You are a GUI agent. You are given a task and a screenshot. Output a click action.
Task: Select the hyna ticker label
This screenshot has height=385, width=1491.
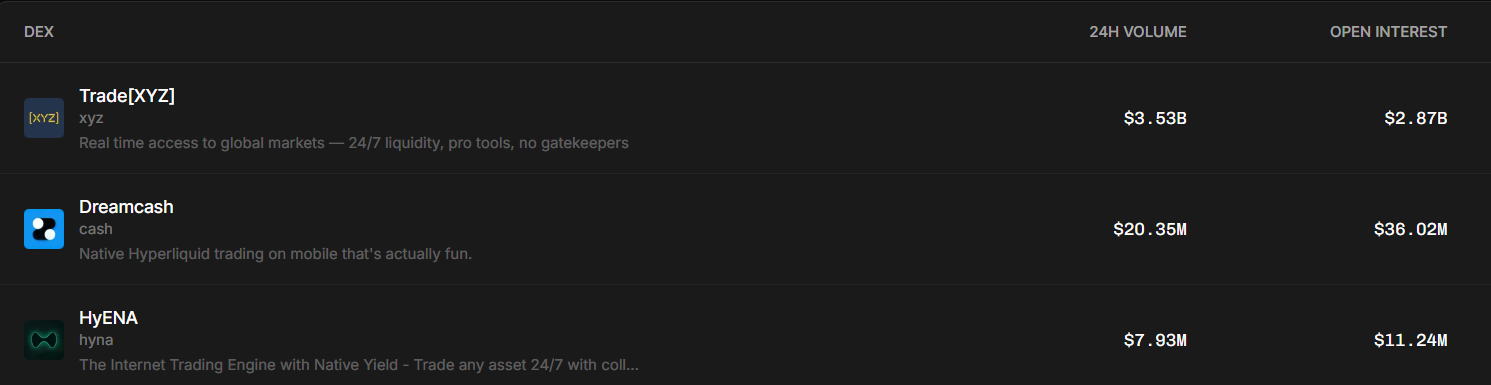coord(96,340)
